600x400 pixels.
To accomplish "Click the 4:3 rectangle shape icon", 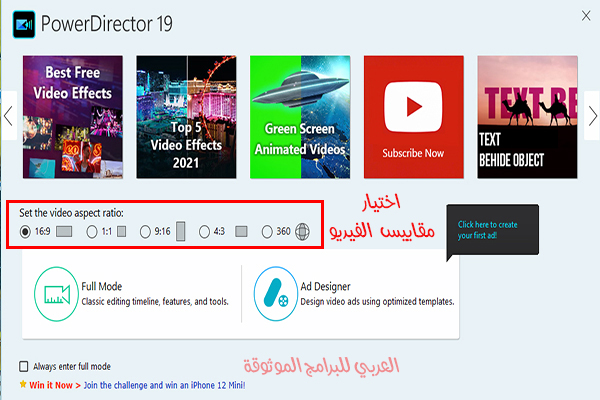I will (x=241, y=232).
